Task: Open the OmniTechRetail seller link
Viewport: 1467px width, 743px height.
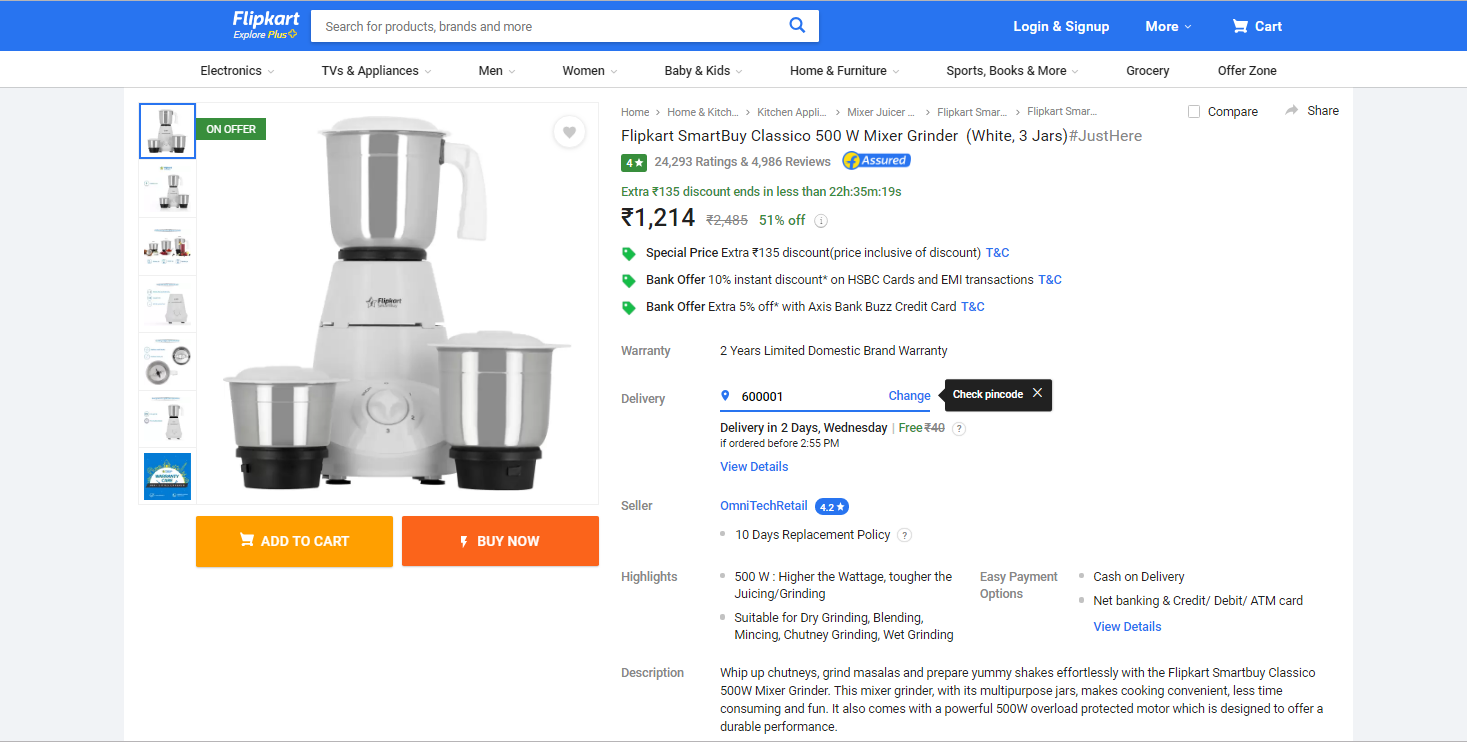Action: point(764,506)
